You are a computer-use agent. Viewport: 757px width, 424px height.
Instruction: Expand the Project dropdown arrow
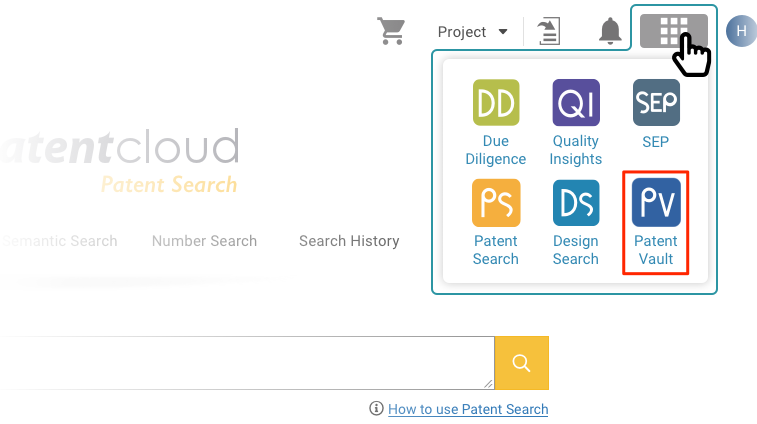[503, 32]
